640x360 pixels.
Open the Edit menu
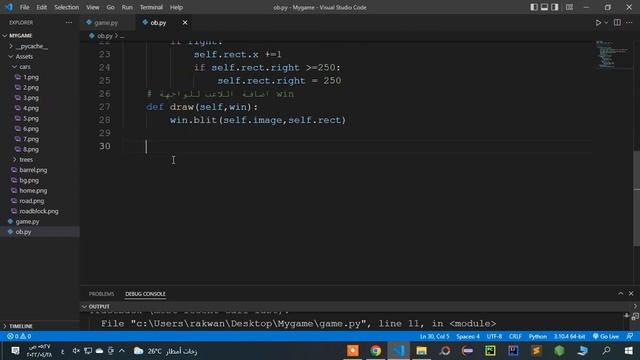[41, 7]
